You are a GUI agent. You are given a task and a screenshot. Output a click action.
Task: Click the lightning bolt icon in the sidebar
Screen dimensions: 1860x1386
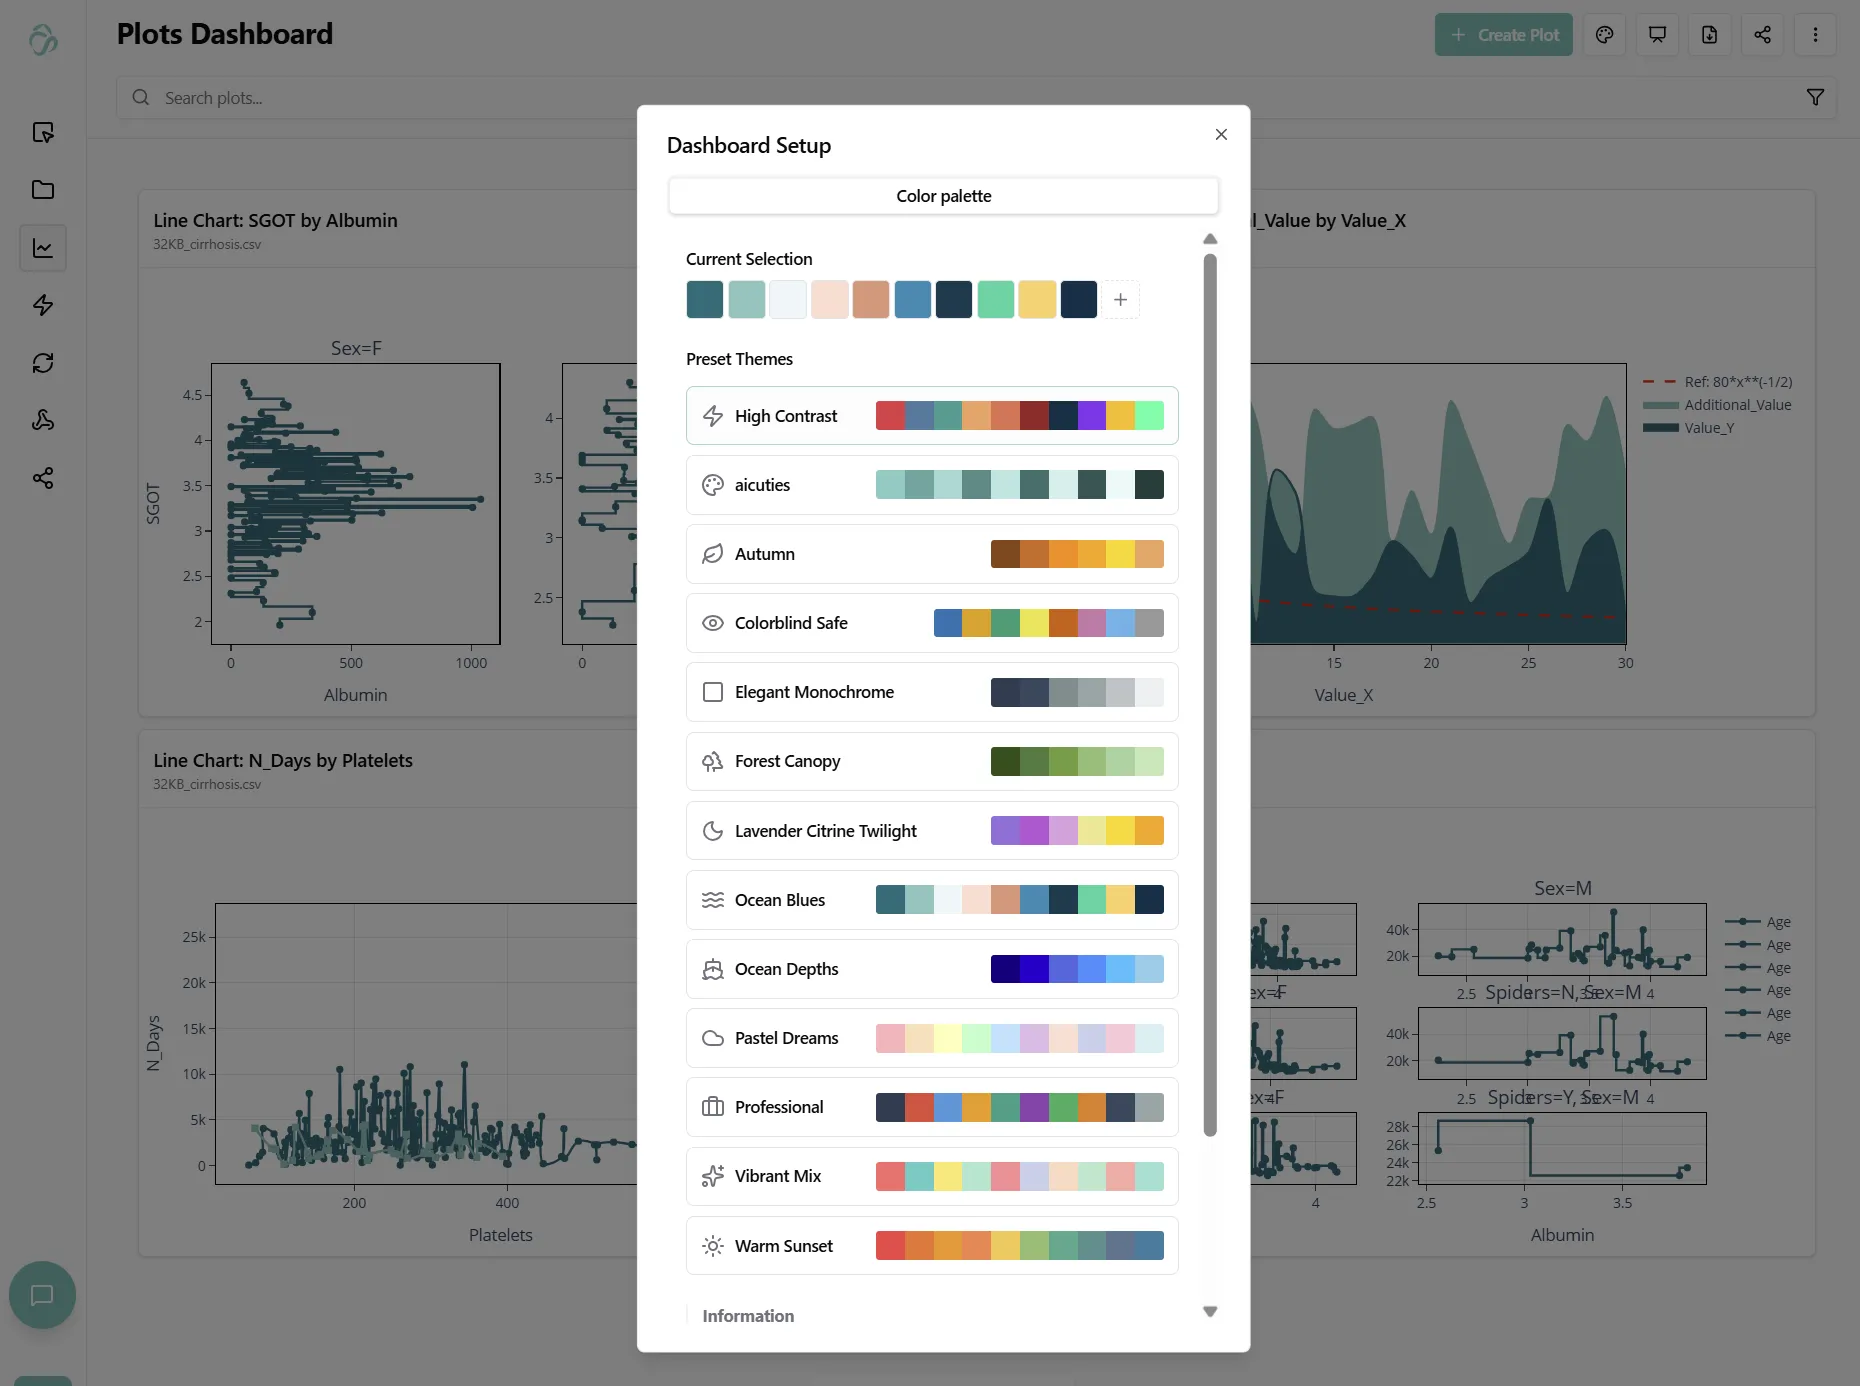[x=43, y=306]
